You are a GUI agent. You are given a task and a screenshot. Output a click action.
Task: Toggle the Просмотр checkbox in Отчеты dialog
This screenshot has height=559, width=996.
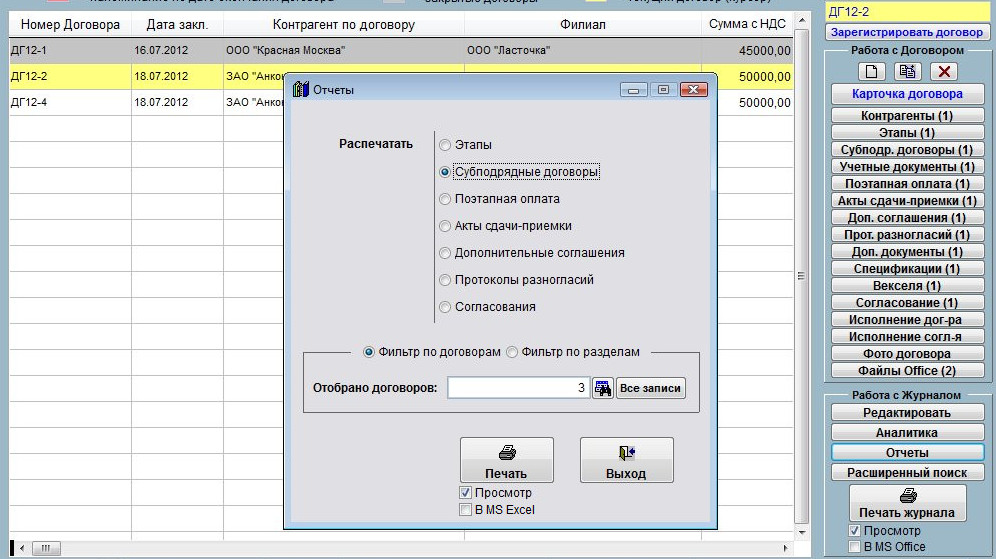[465, 493]
